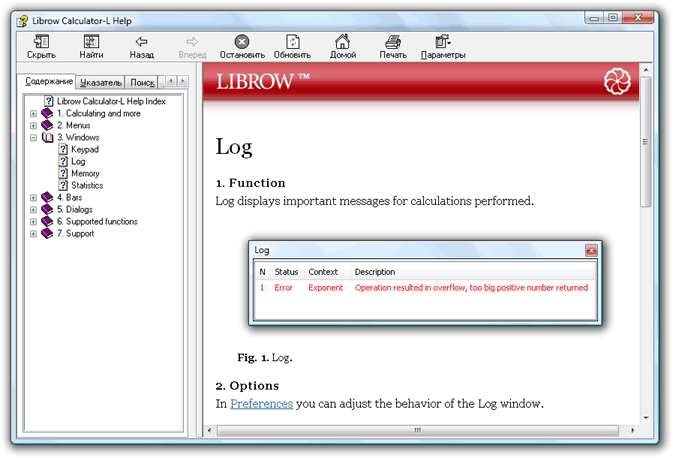Click the left tab scroll arrow
Viewport: 673px width, 458px height.
click(171, 81)
